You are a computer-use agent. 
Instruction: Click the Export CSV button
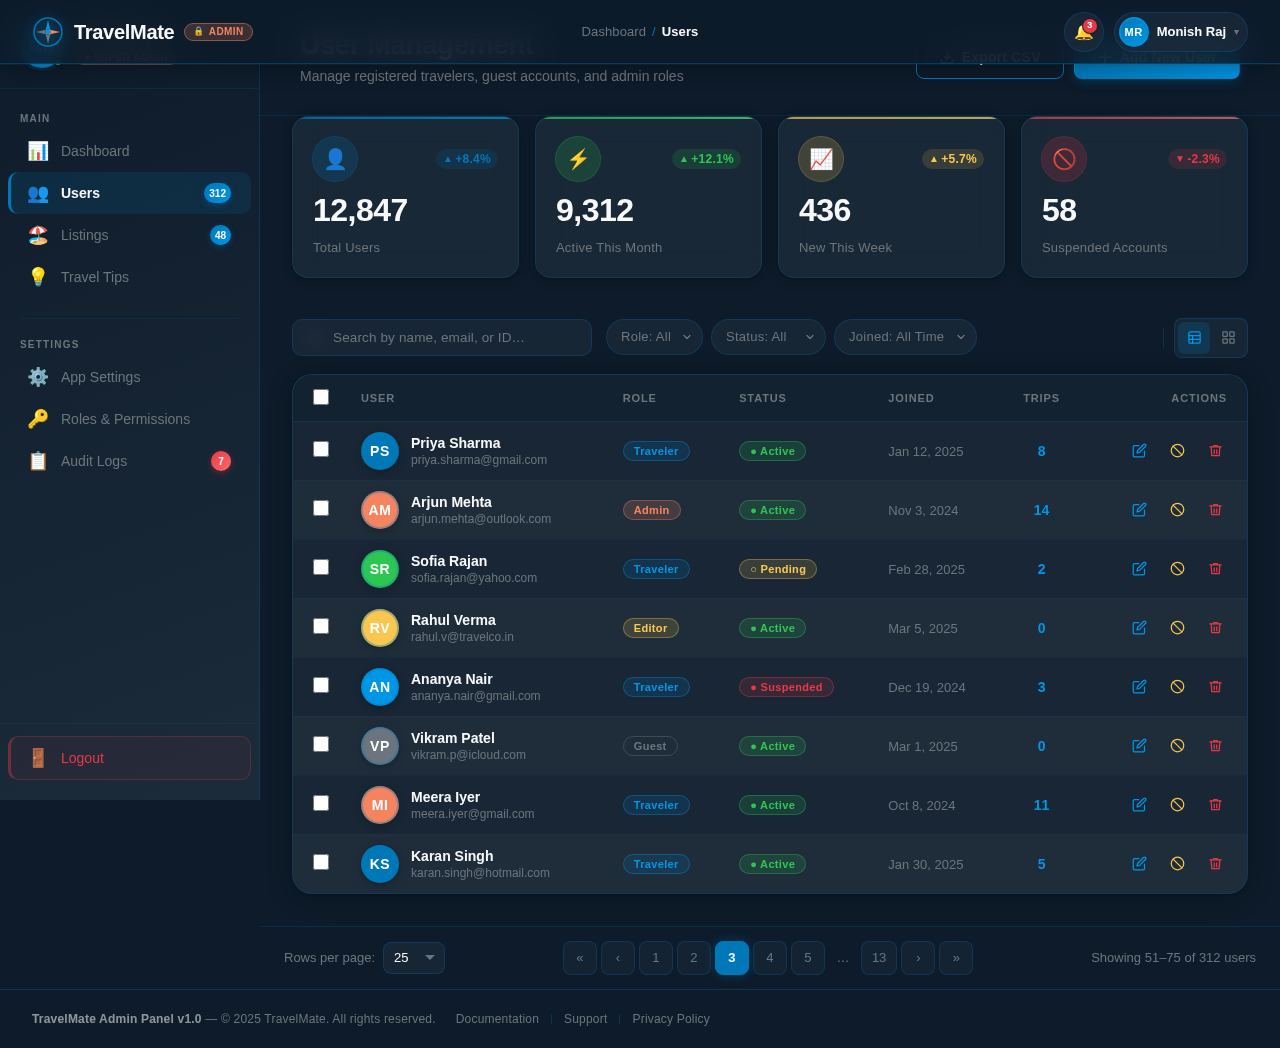989,57
